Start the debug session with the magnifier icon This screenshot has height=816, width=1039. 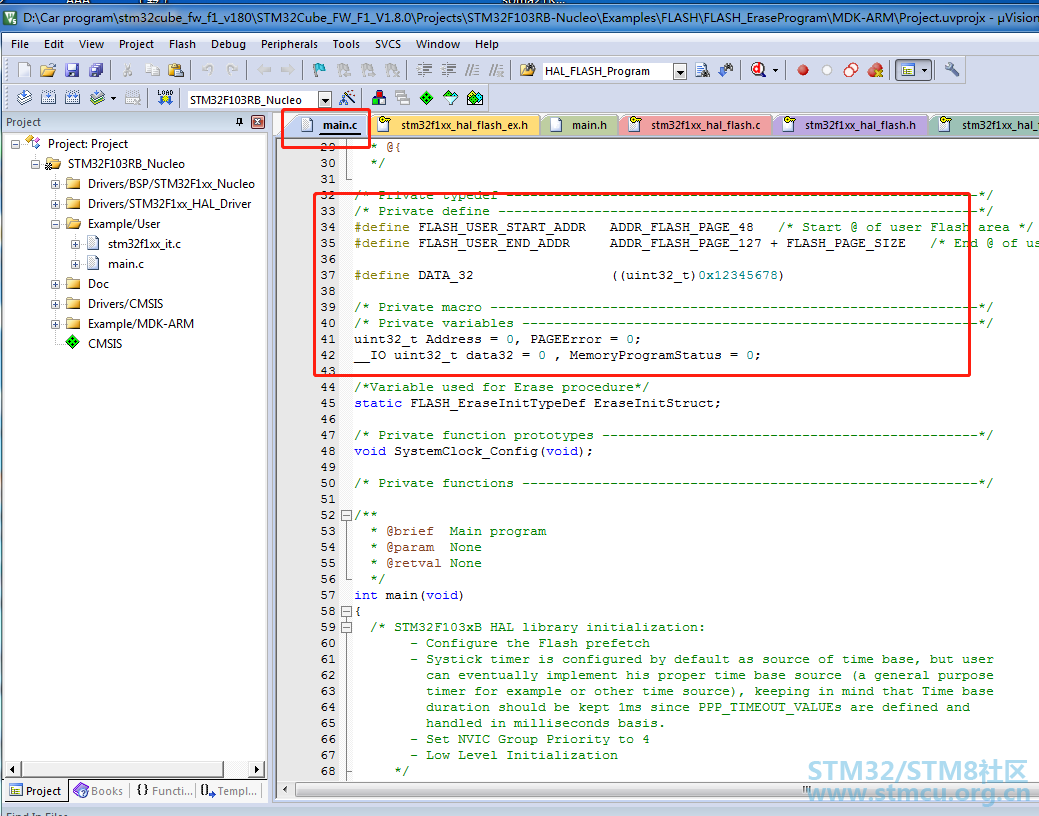(759, 70)
